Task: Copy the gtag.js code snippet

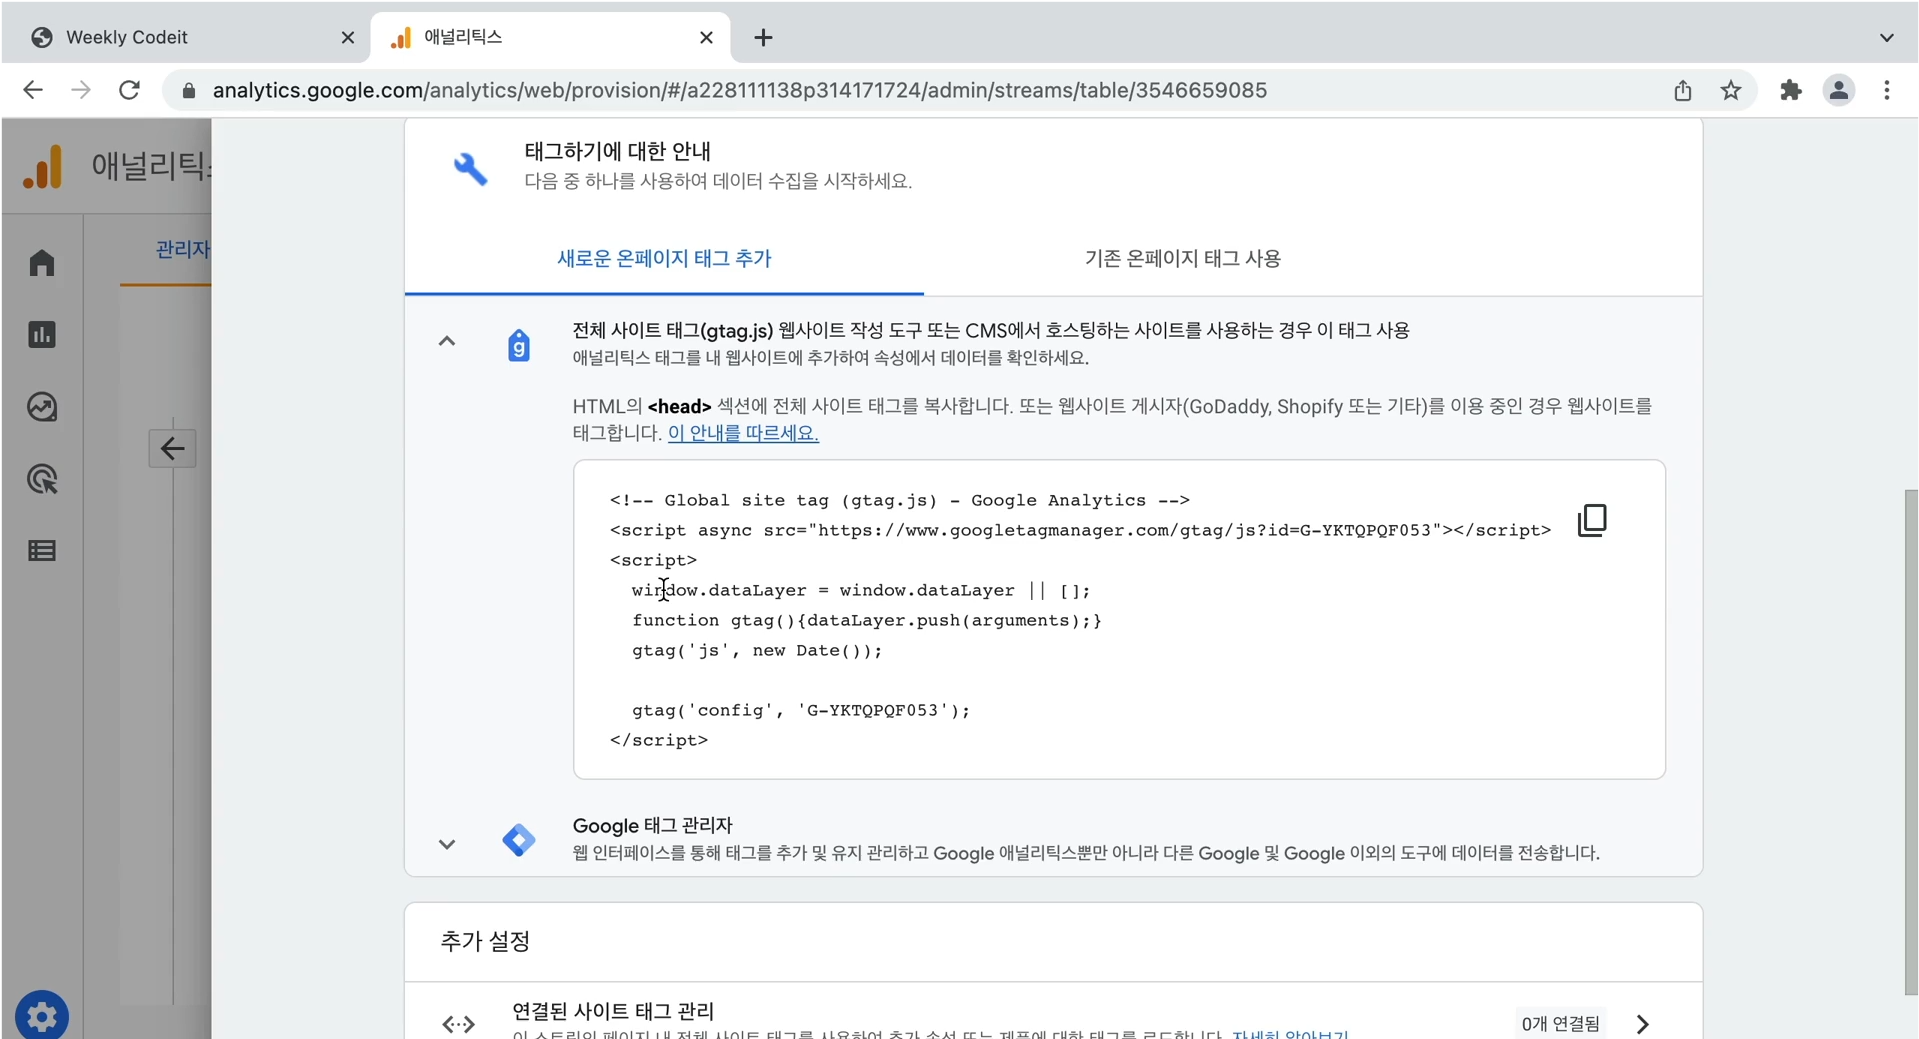Action: pos(1592,520)
